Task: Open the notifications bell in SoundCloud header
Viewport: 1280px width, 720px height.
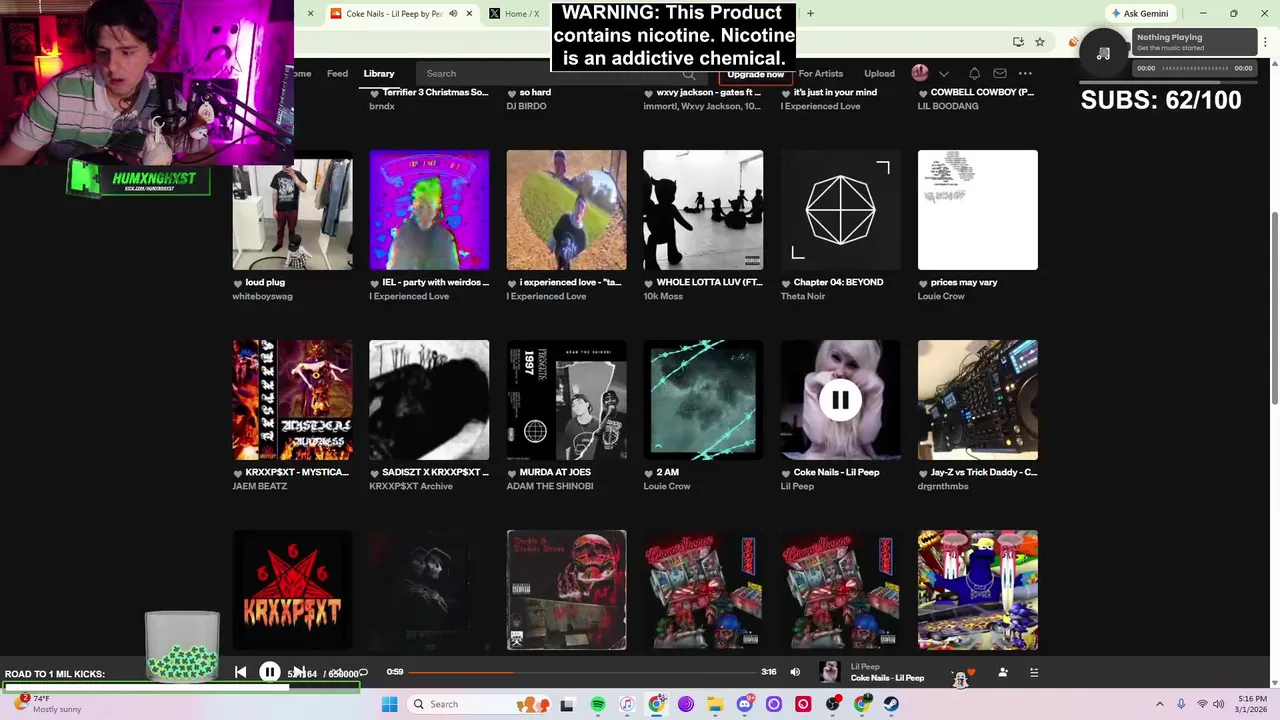Action: [x=974, y=73]
